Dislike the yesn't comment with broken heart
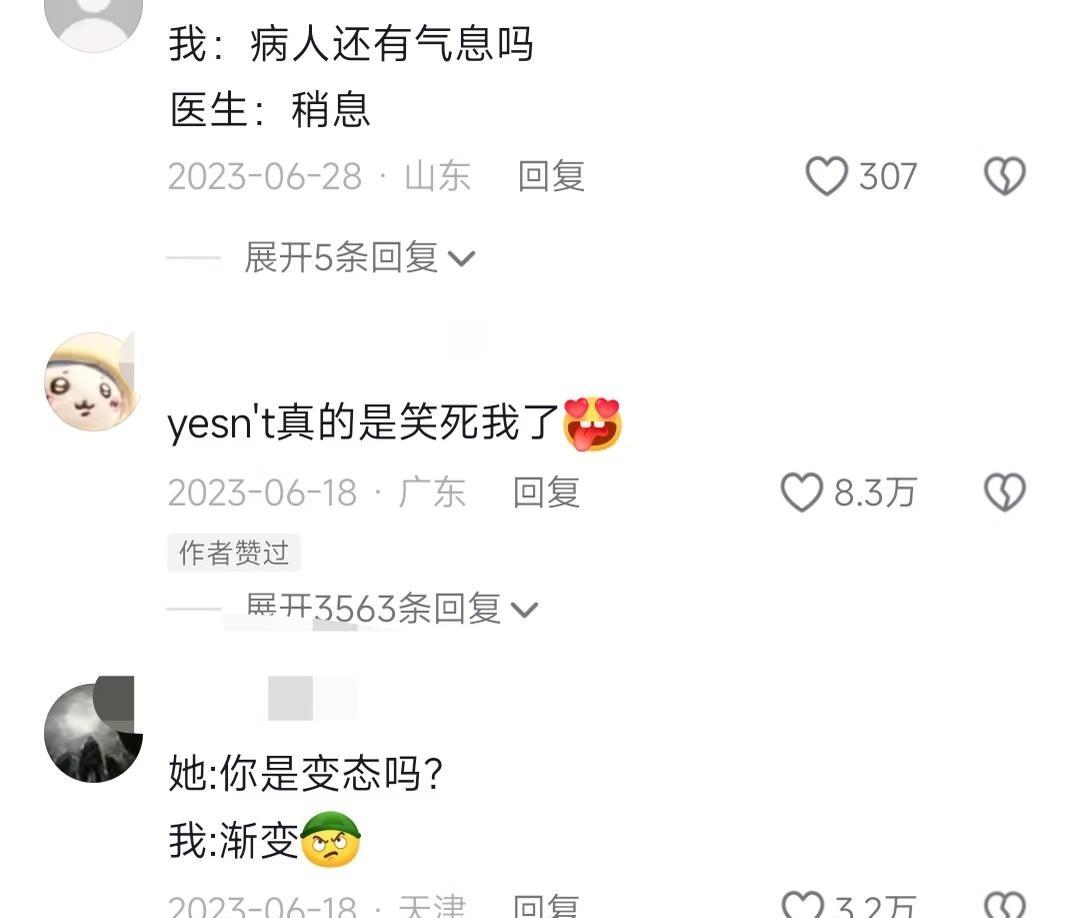The height and width of the screenshot is (918, 1080). click(x=1005, y=492)
